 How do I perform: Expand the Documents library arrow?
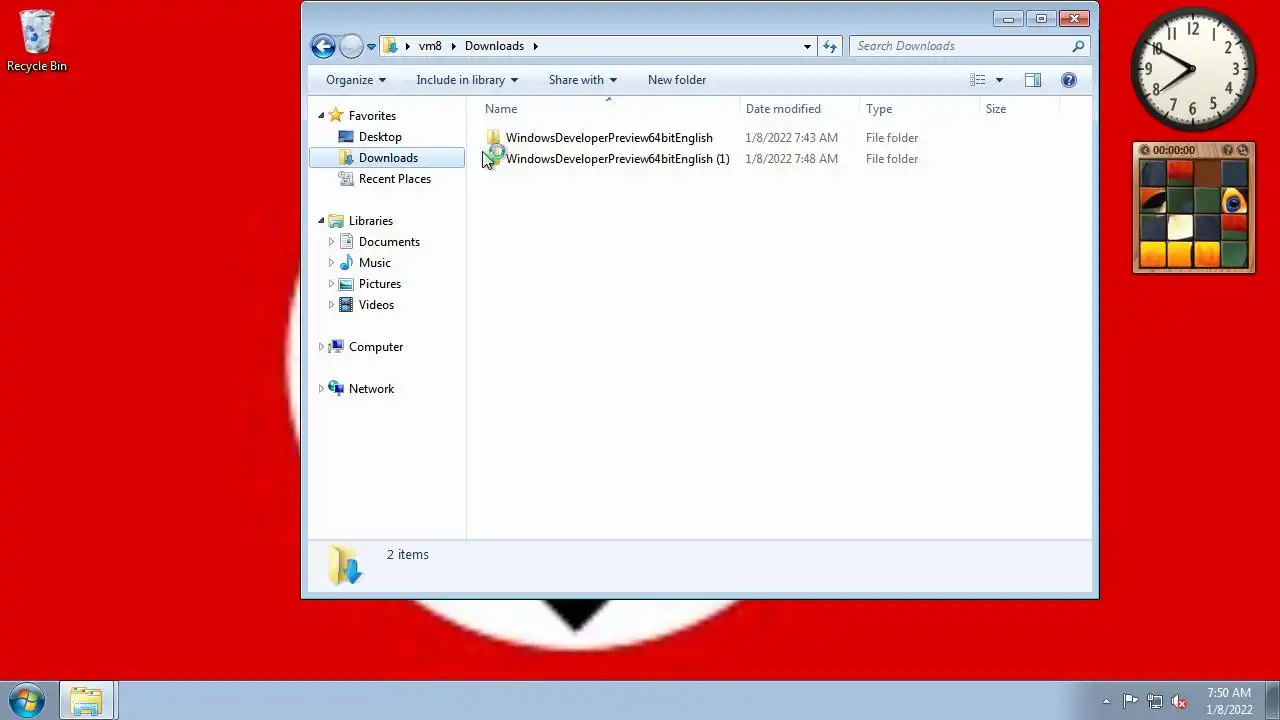pyautogui.click(x=331, y=242)
